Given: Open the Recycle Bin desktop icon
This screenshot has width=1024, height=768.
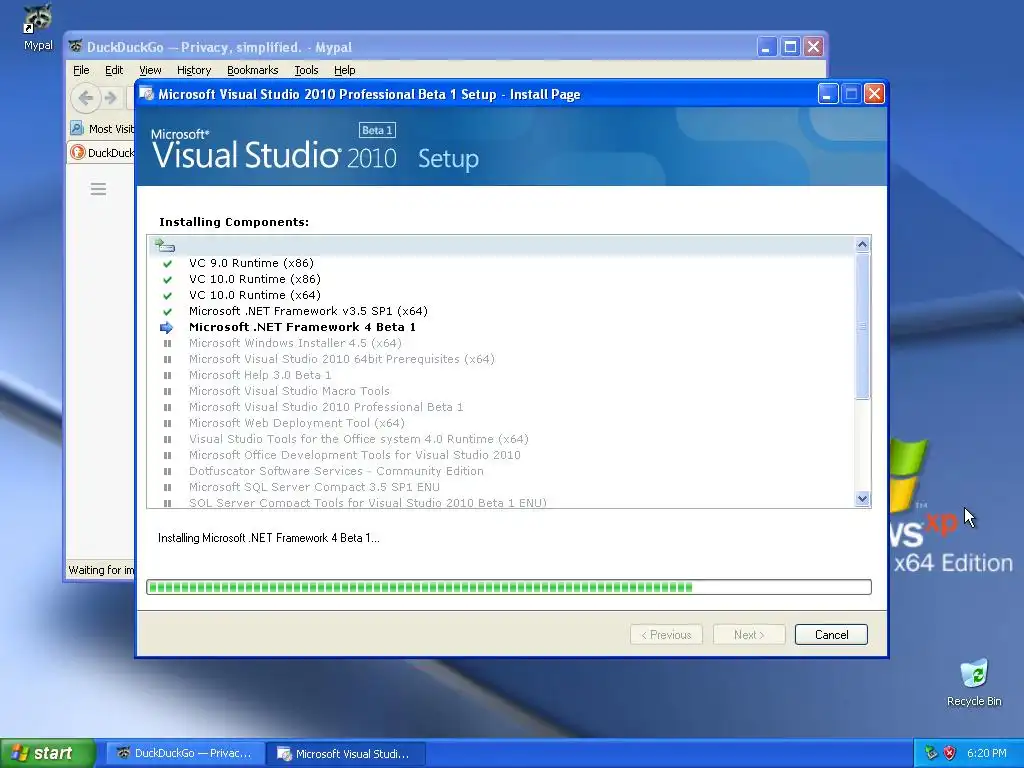Looking at the screenshot, I should click(x=974, y=683).
